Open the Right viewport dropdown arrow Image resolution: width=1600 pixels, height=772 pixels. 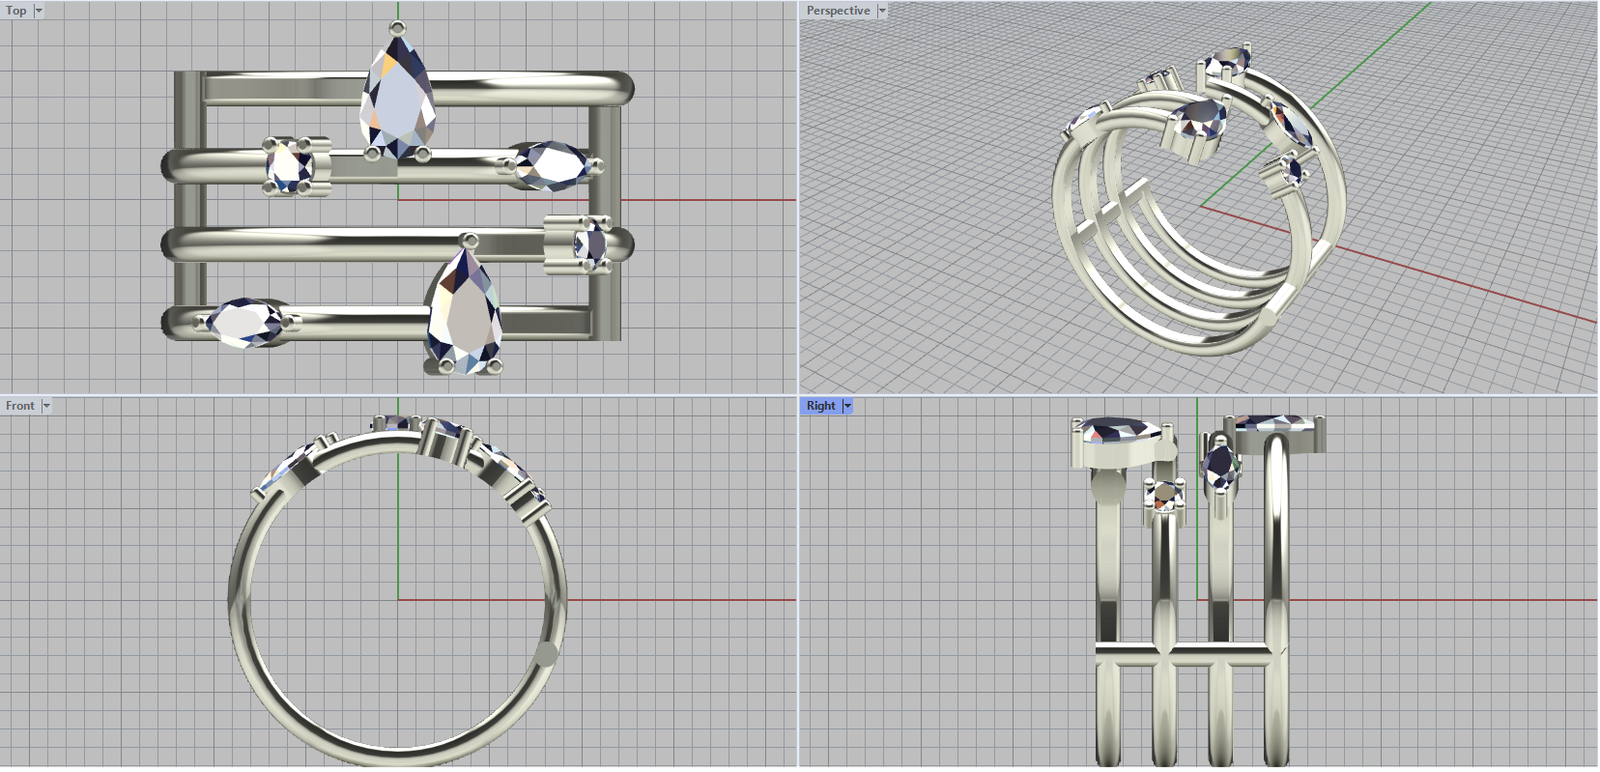[847, 405]
